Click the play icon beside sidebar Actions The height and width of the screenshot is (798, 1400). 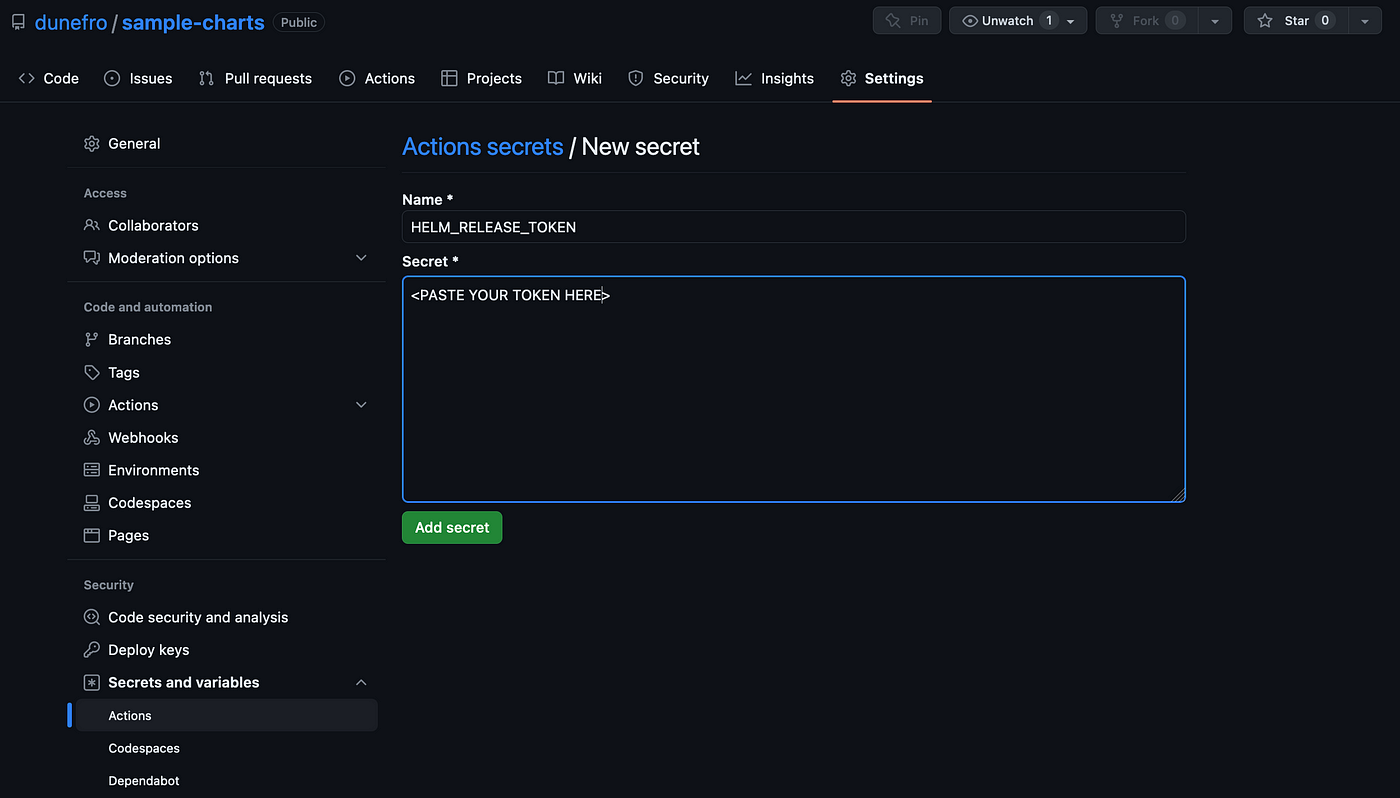coord(92,405)
